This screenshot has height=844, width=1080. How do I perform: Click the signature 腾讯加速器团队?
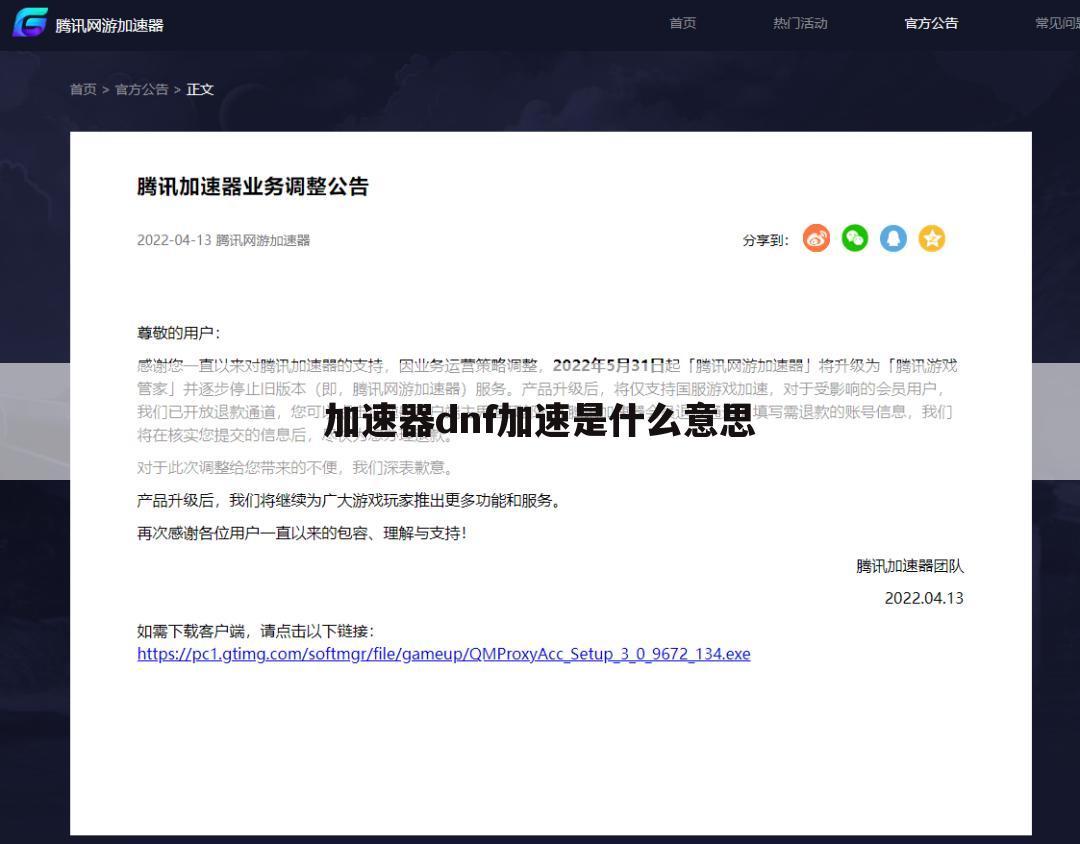click(x=910, y=566)
